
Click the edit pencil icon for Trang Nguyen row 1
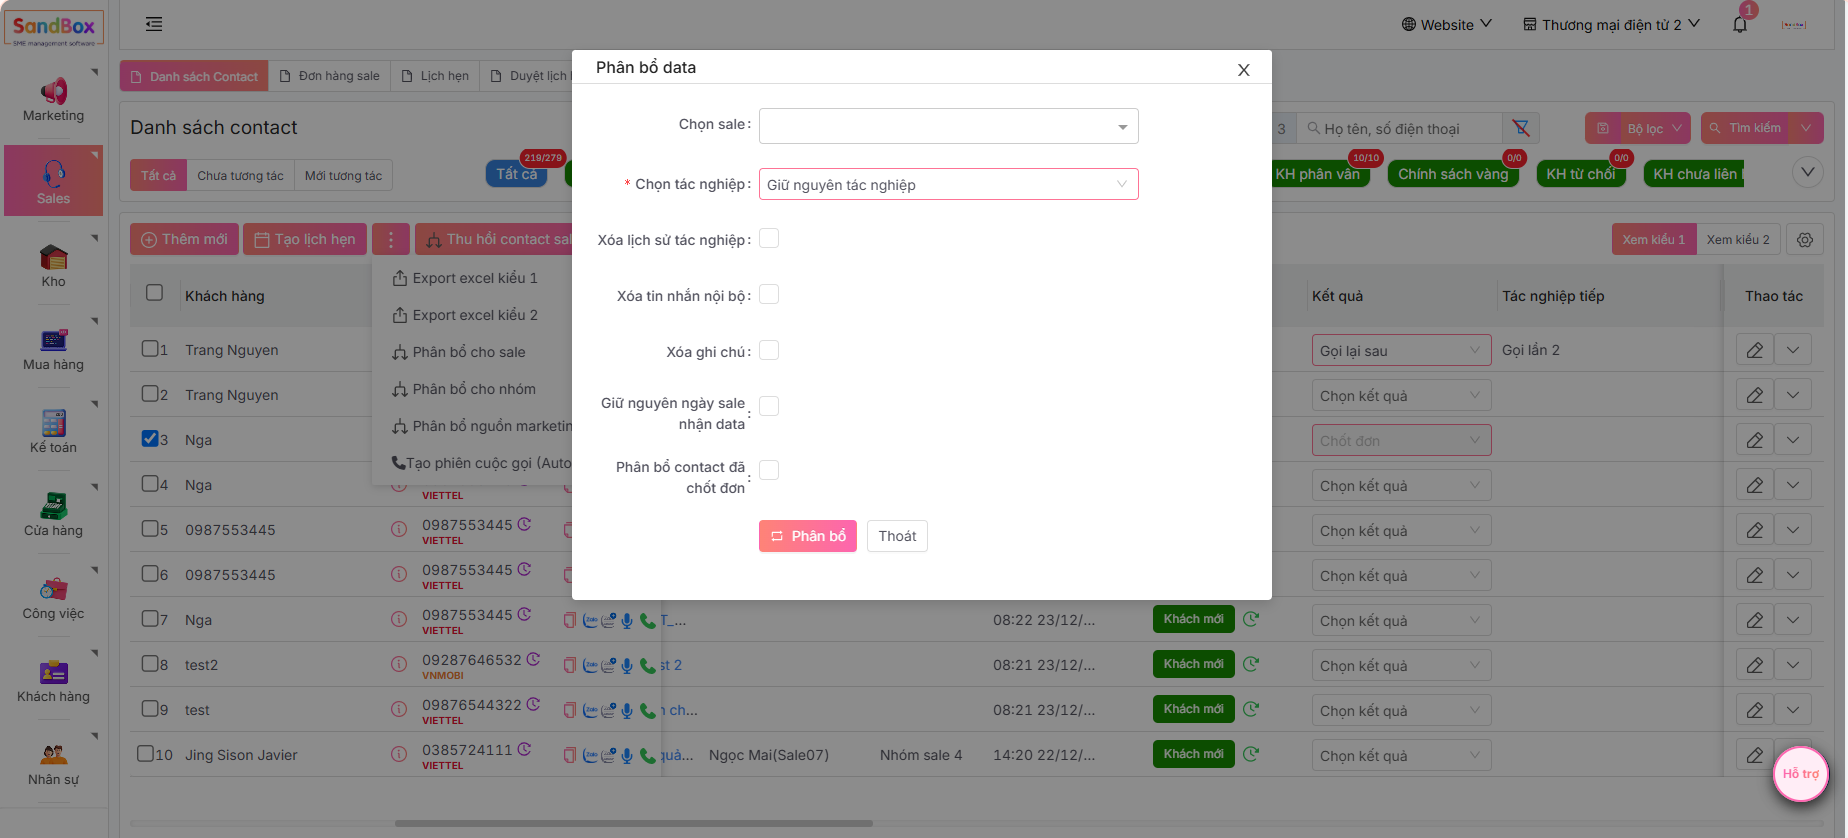click(1755, 350)
